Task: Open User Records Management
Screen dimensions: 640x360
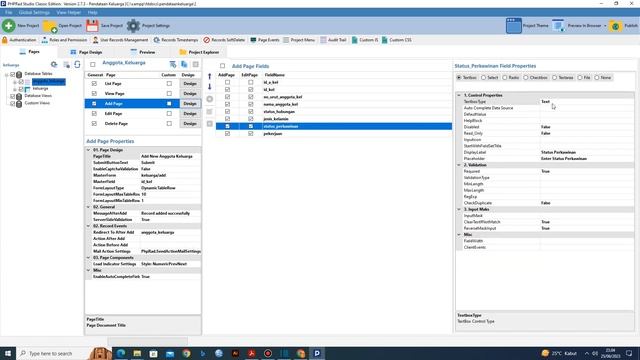Action: 120,40
